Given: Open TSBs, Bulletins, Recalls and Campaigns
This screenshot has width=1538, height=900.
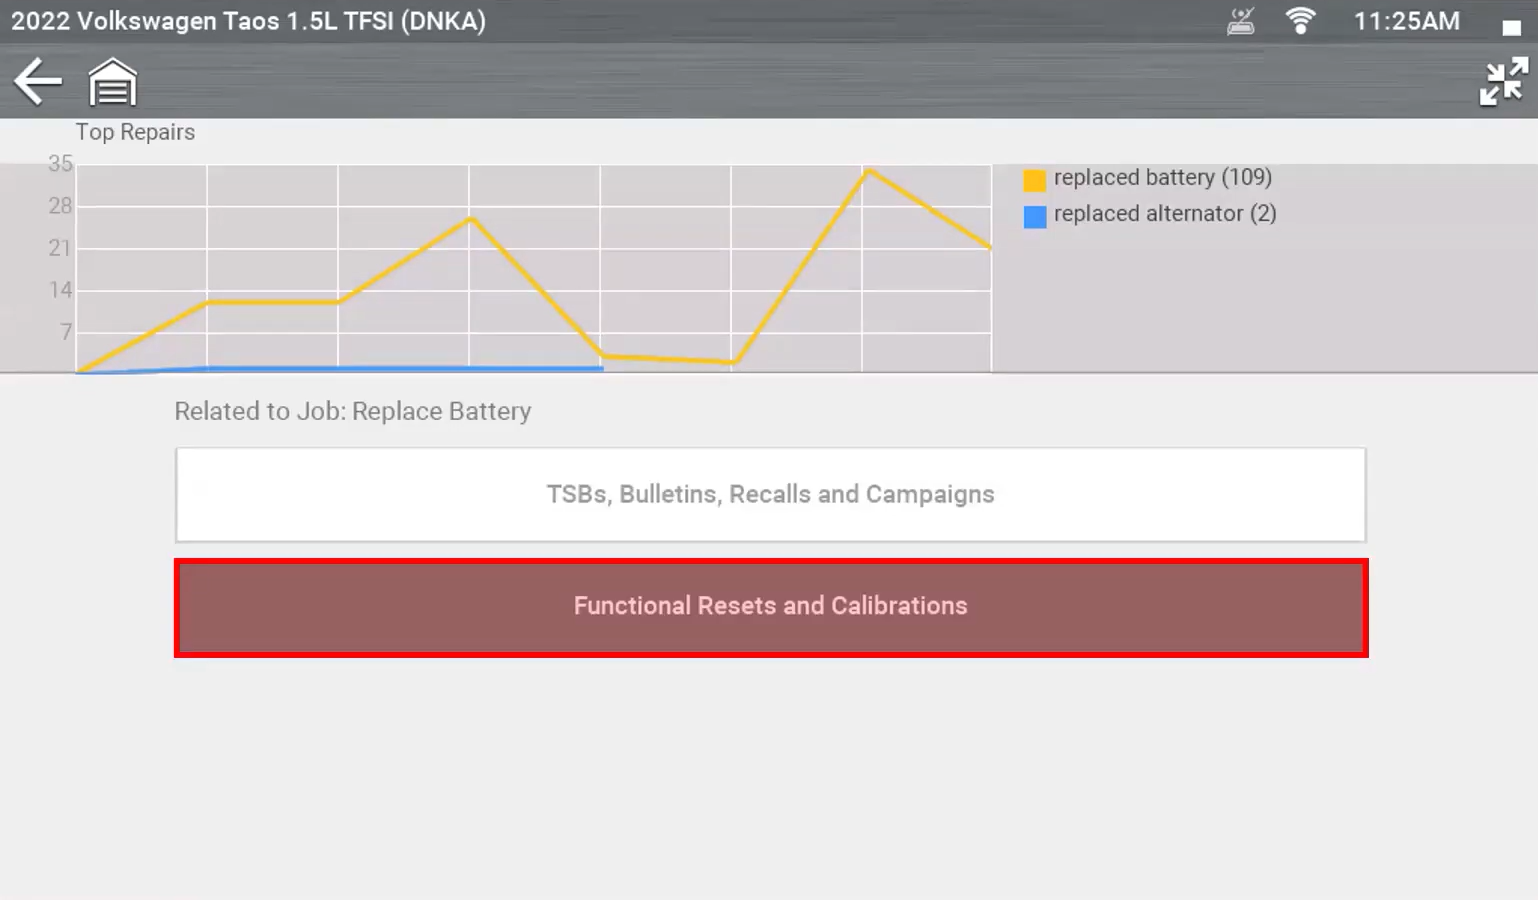Looking at the screenshot, I should pos(770,494).
